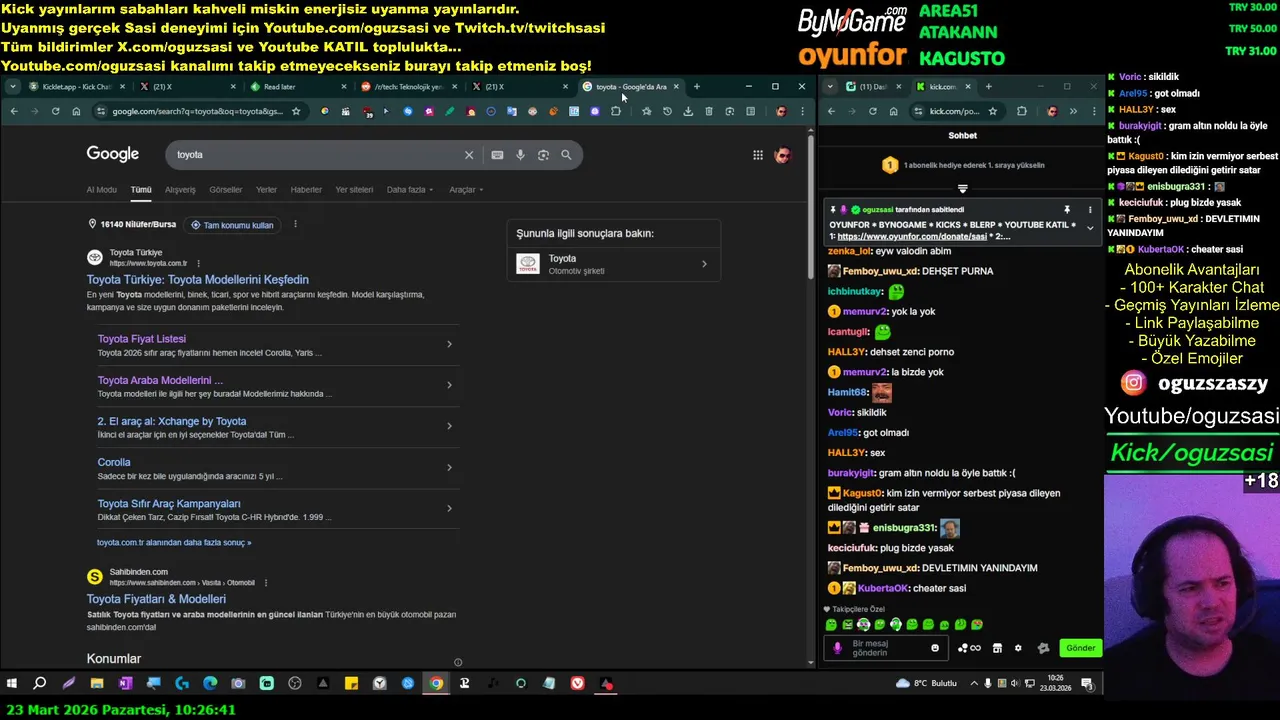The width and height of the screenshot is (1280, 720).
Task: Switch to the r/tech Reddit browser tab
Action: [408, 87]
